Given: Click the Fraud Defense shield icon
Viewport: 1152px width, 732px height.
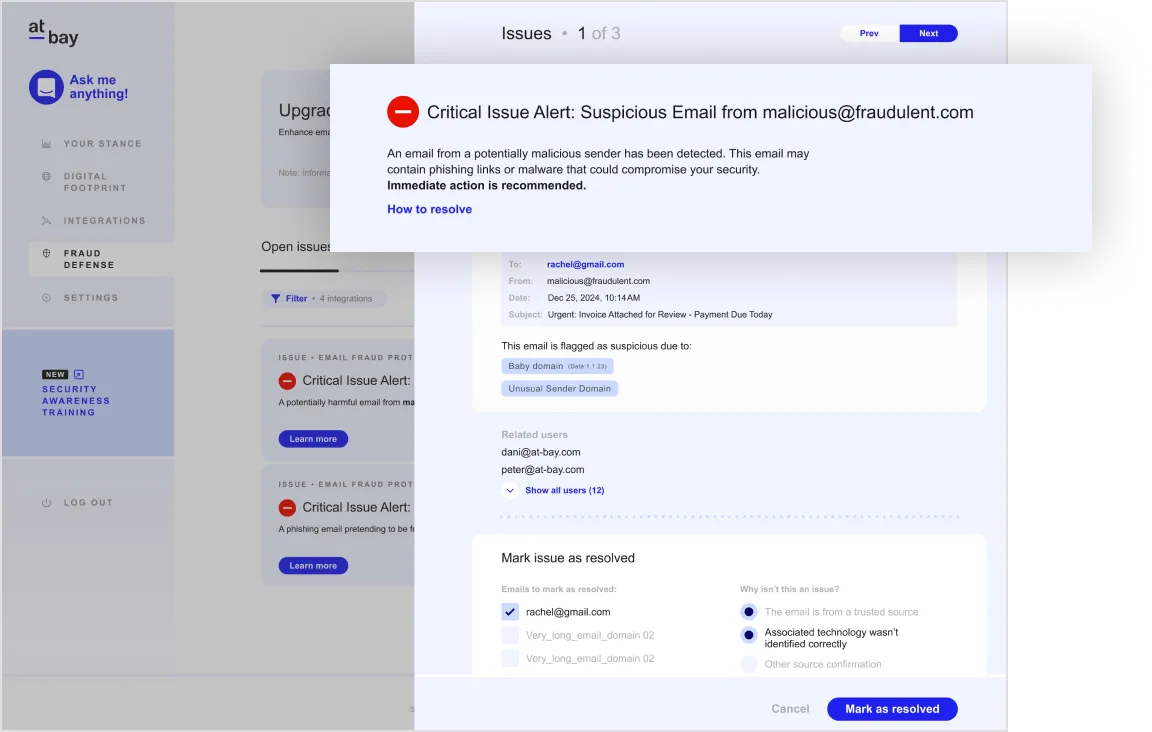Looking at the screenshot, I should click(x=46, y=254).
